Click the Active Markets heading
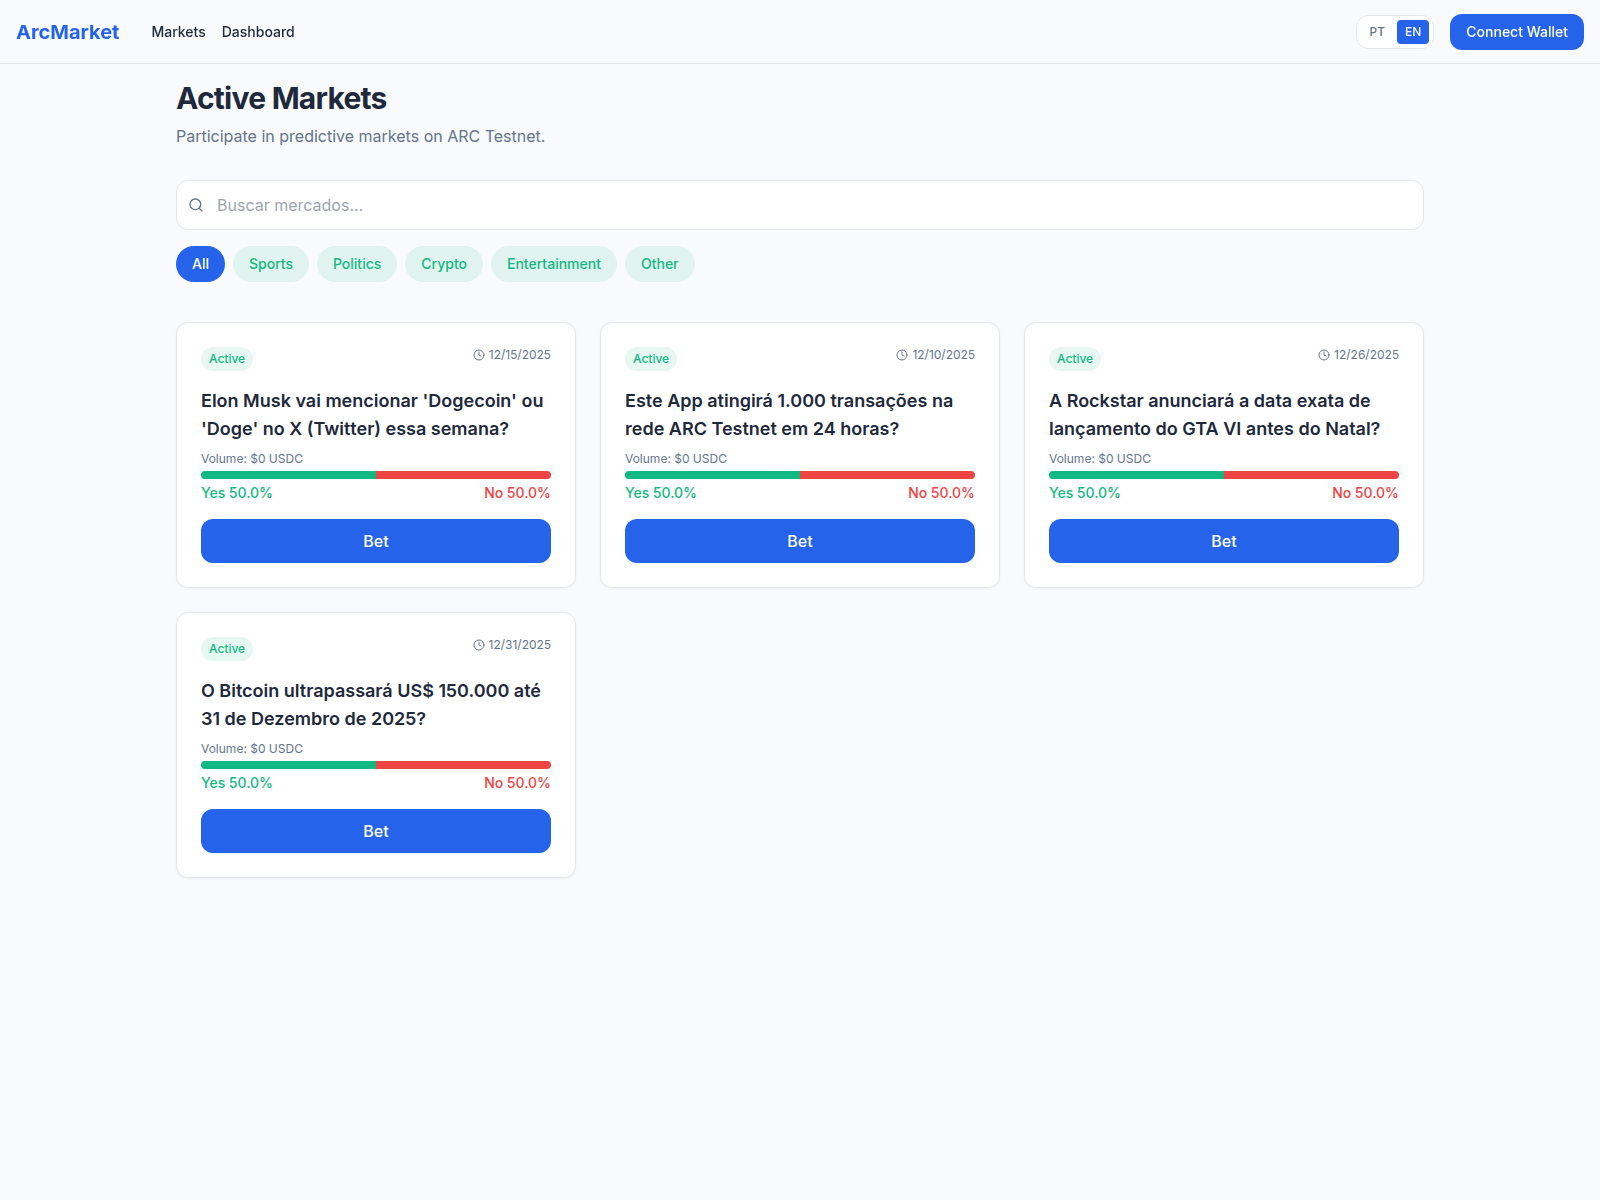The image size is (1600, 1200). tap(282, 98)
